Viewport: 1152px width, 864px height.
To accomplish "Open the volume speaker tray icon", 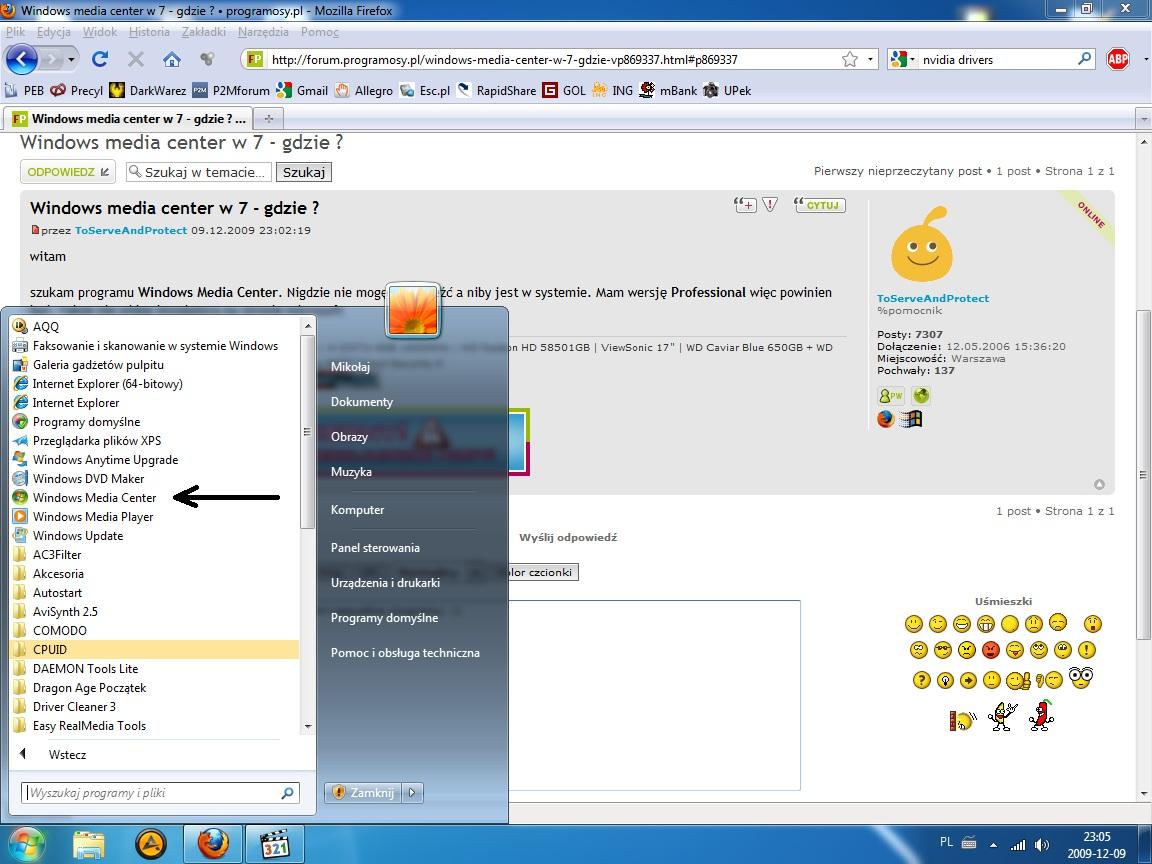I will [1042, 845].
